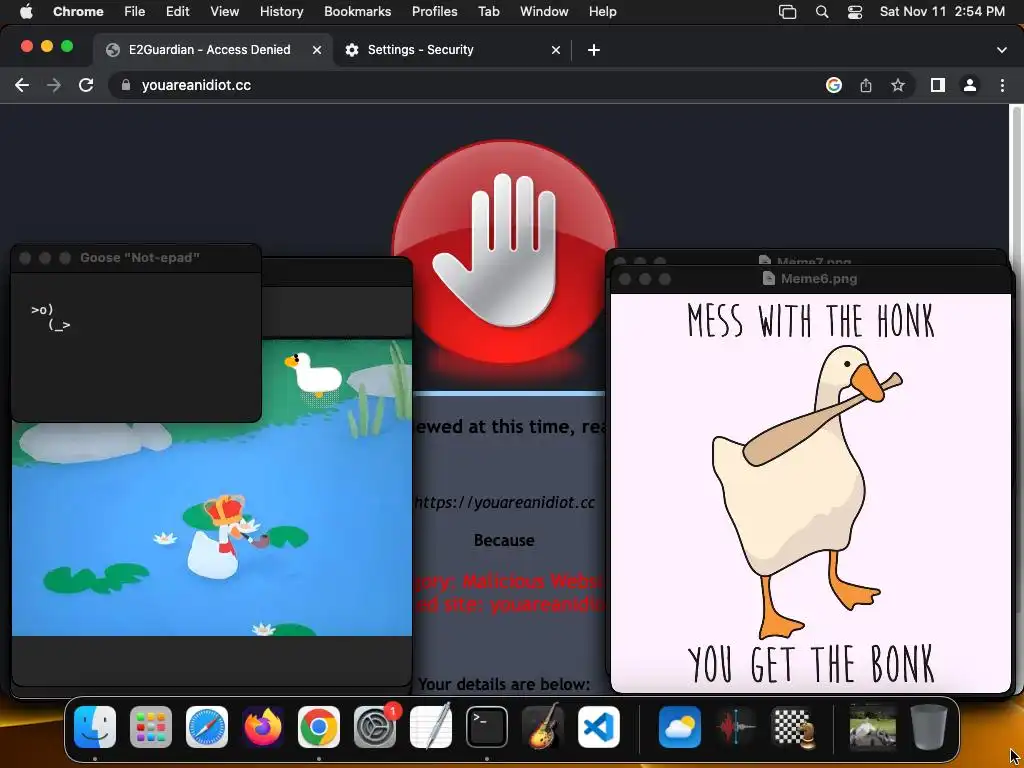1024x768 pixels.
Task: Launch GarageBand from the Dock
Action: [x=543, y=726]
